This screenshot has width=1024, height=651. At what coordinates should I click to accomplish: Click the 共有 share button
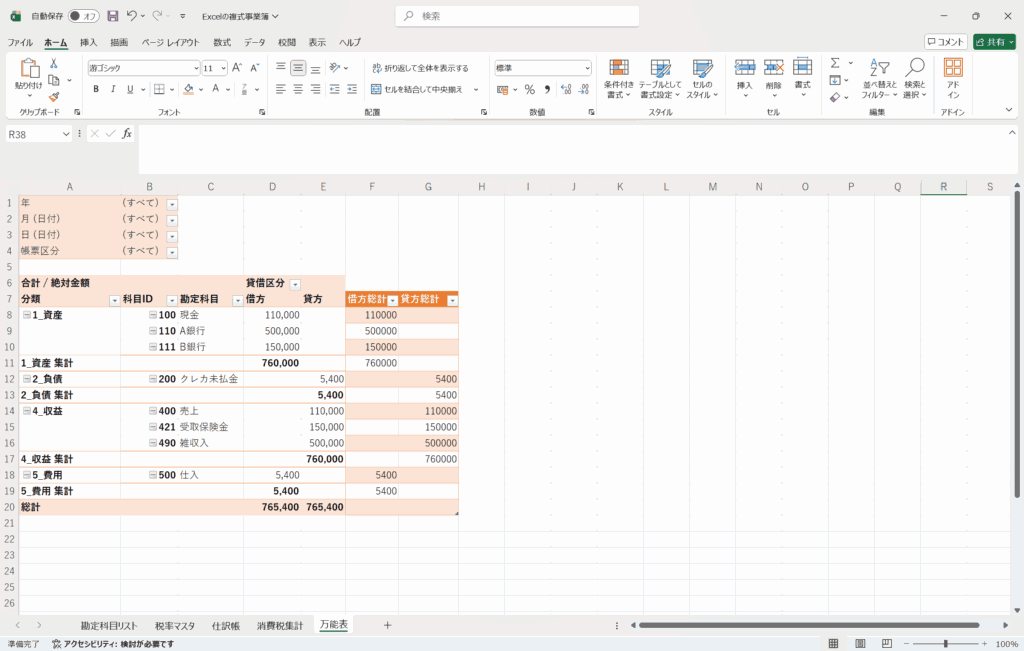point(993,42)
